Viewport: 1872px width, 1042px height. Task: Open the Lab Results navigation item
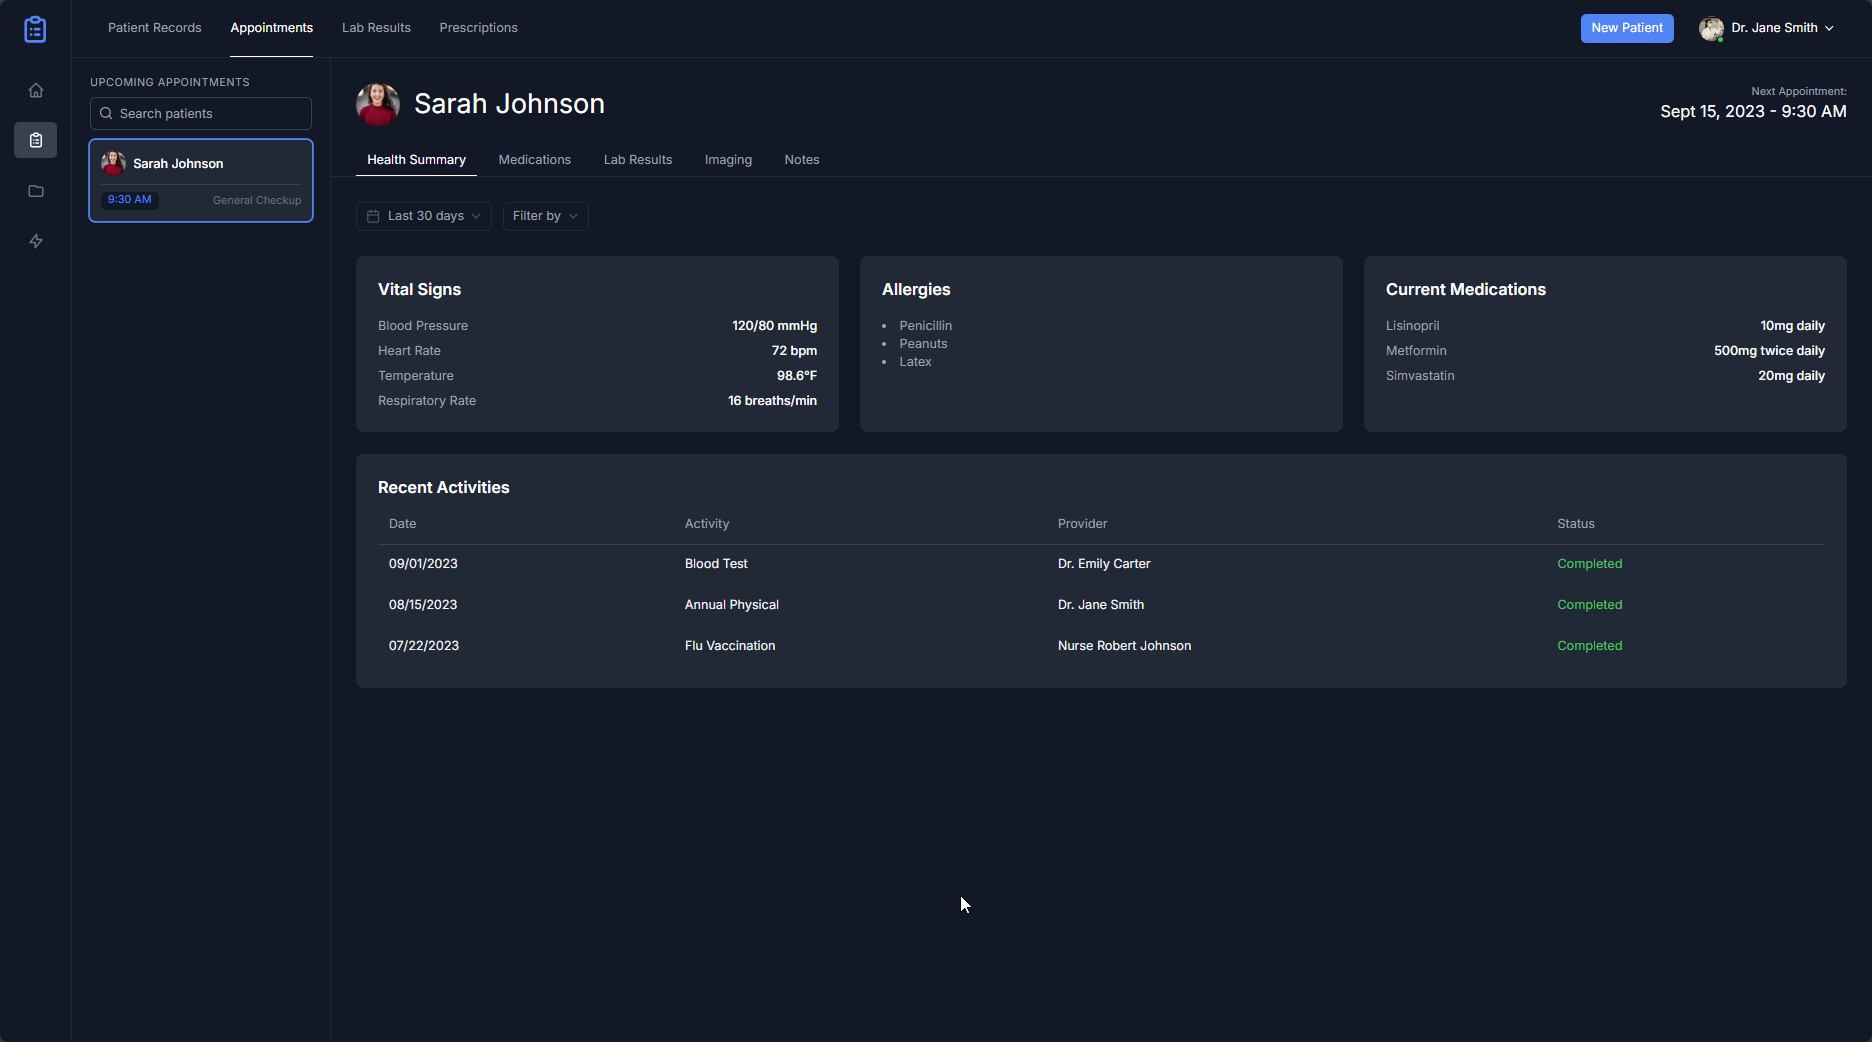tap(376, 28)
